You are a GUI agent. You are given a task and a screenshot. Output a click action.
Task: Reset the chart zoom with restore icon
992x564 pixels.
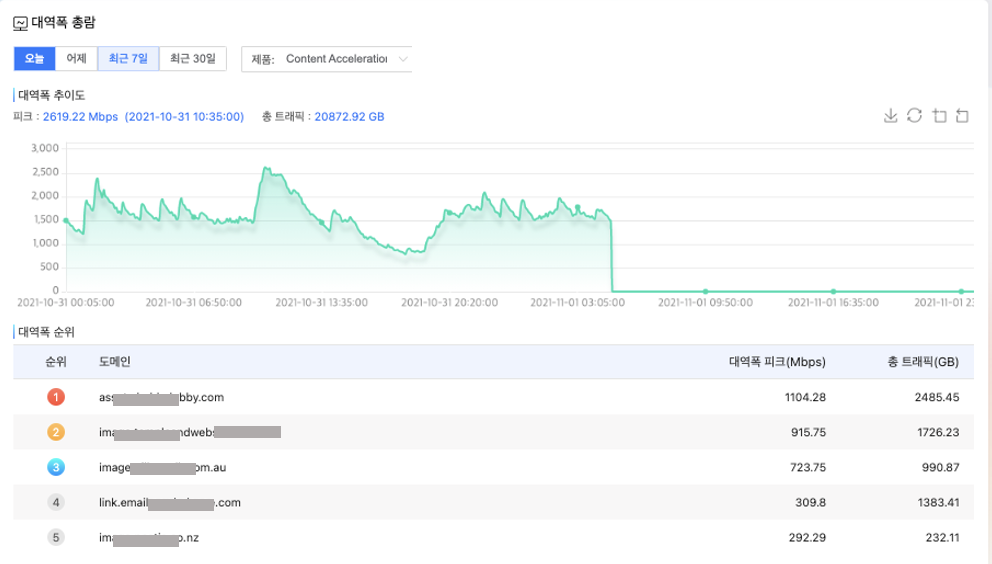962,116
